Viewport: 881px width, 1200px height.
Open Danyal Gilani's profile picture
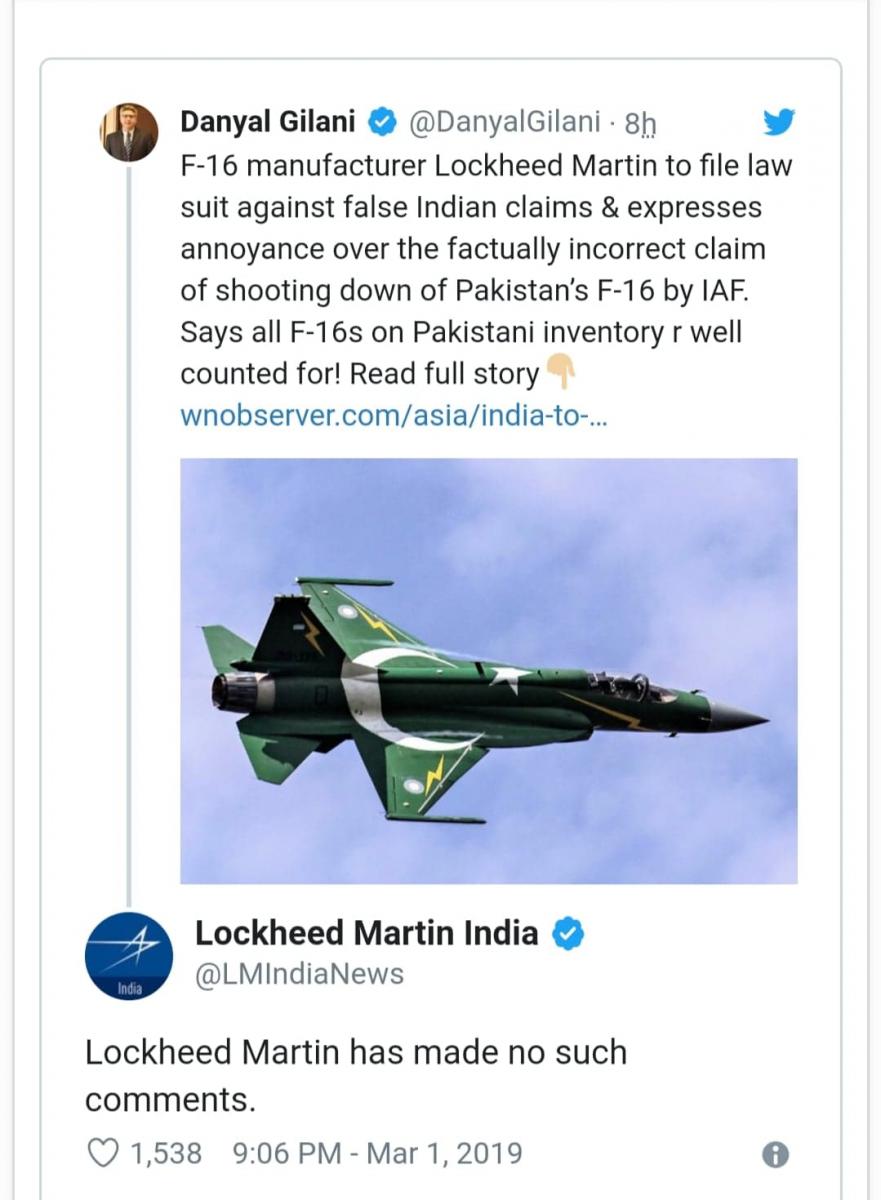click(130, 132)
